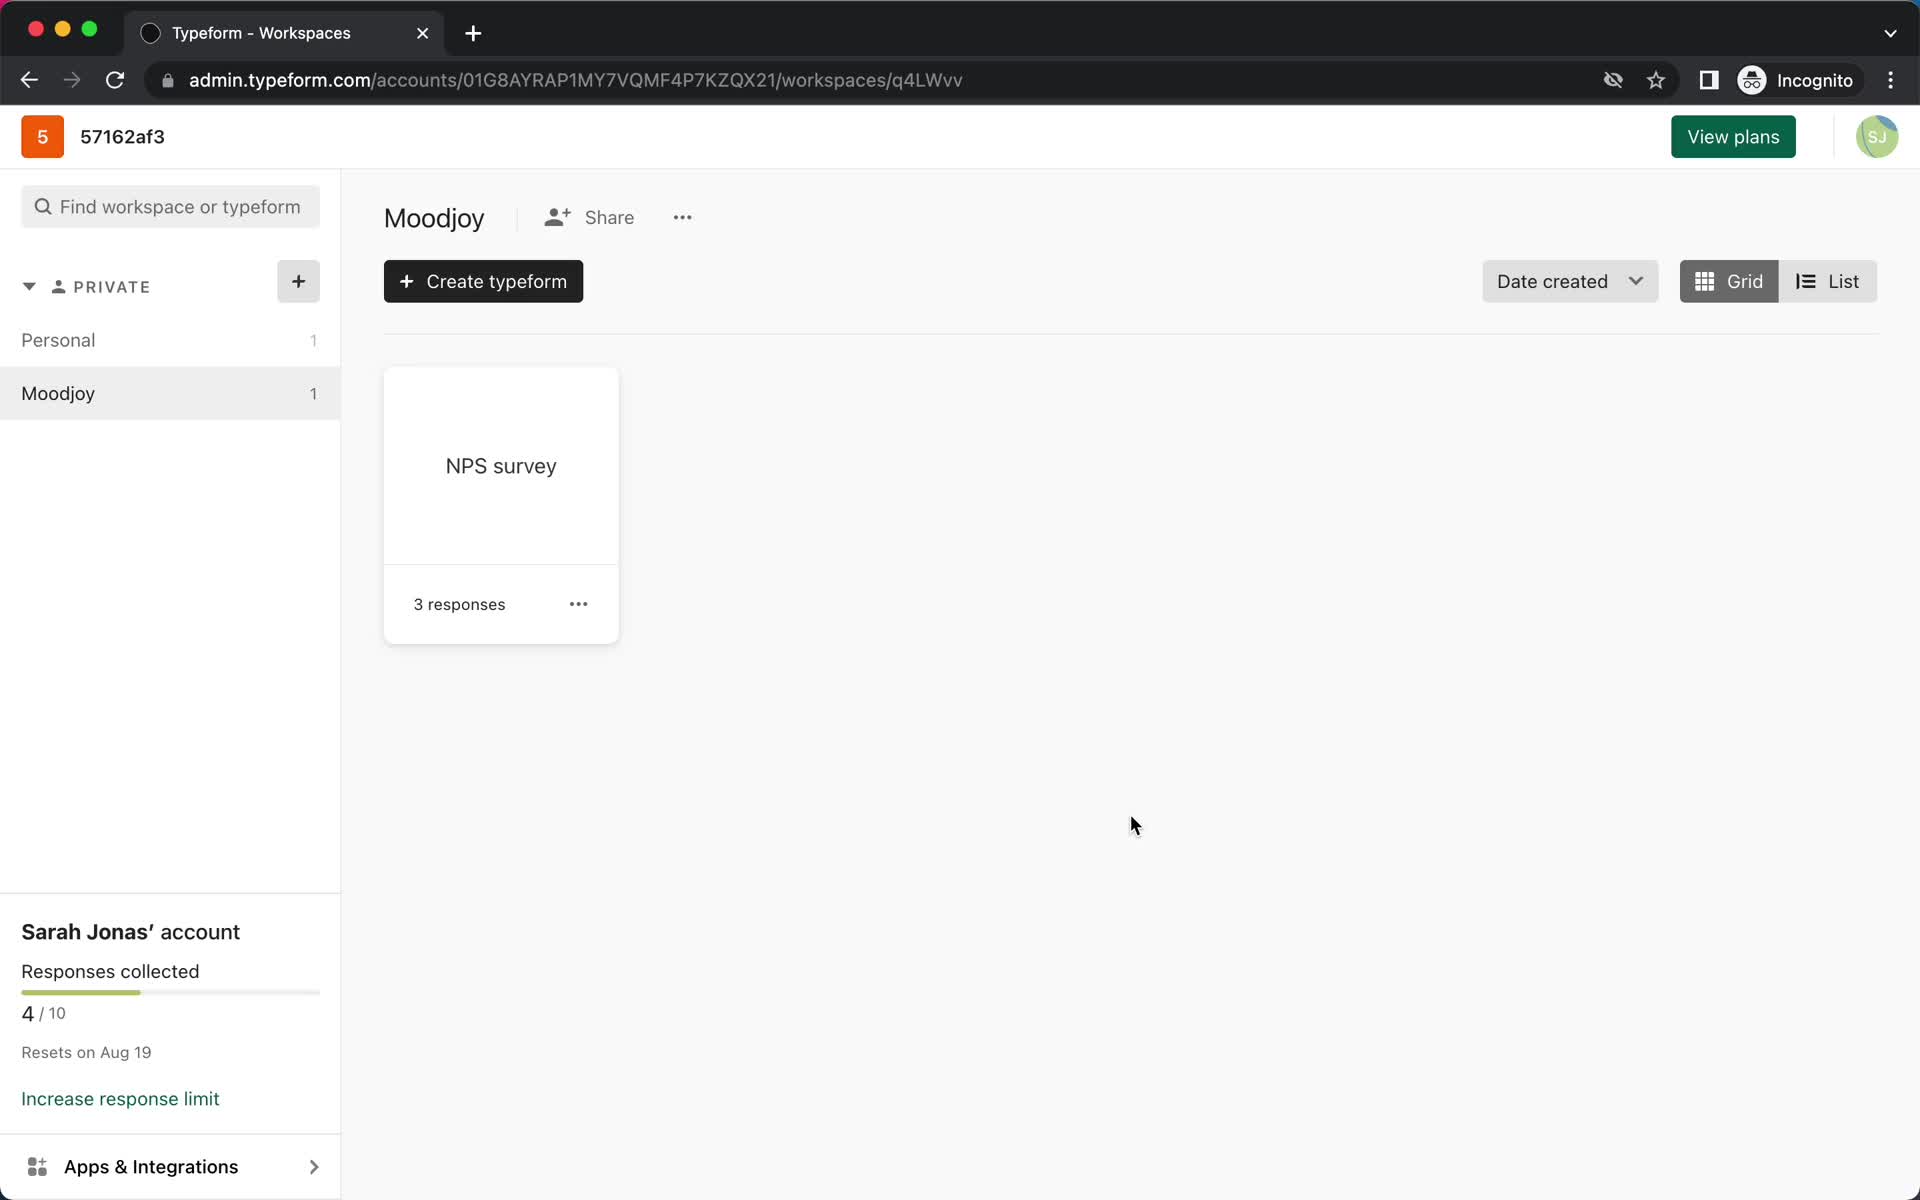
Task: Click the responses collected progress bar
Action: click(x=170, y=991)
